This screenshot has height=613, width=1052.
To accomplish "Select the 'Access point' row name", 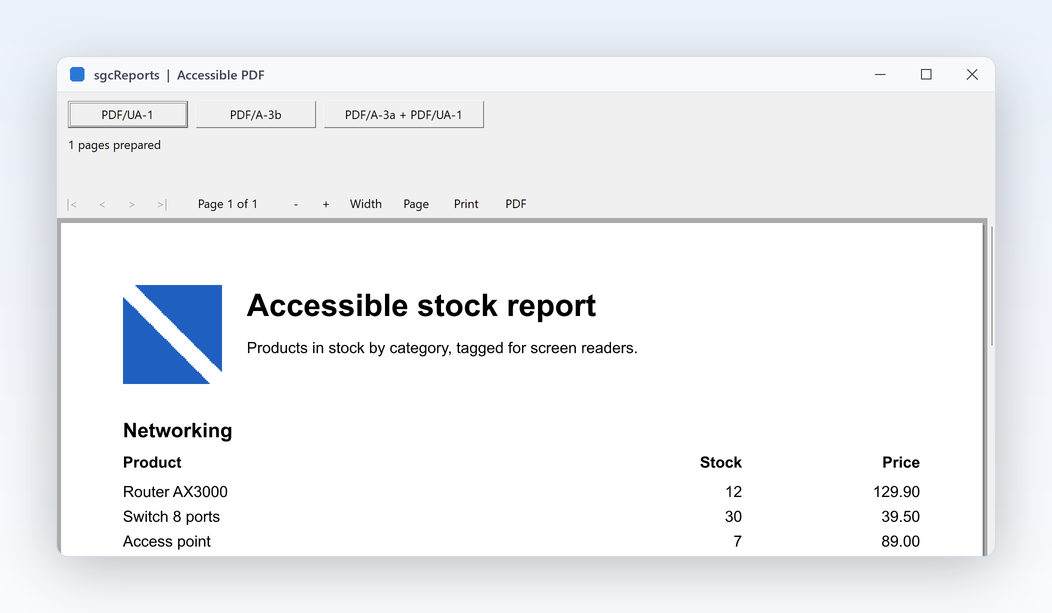I will click(166, 542).
